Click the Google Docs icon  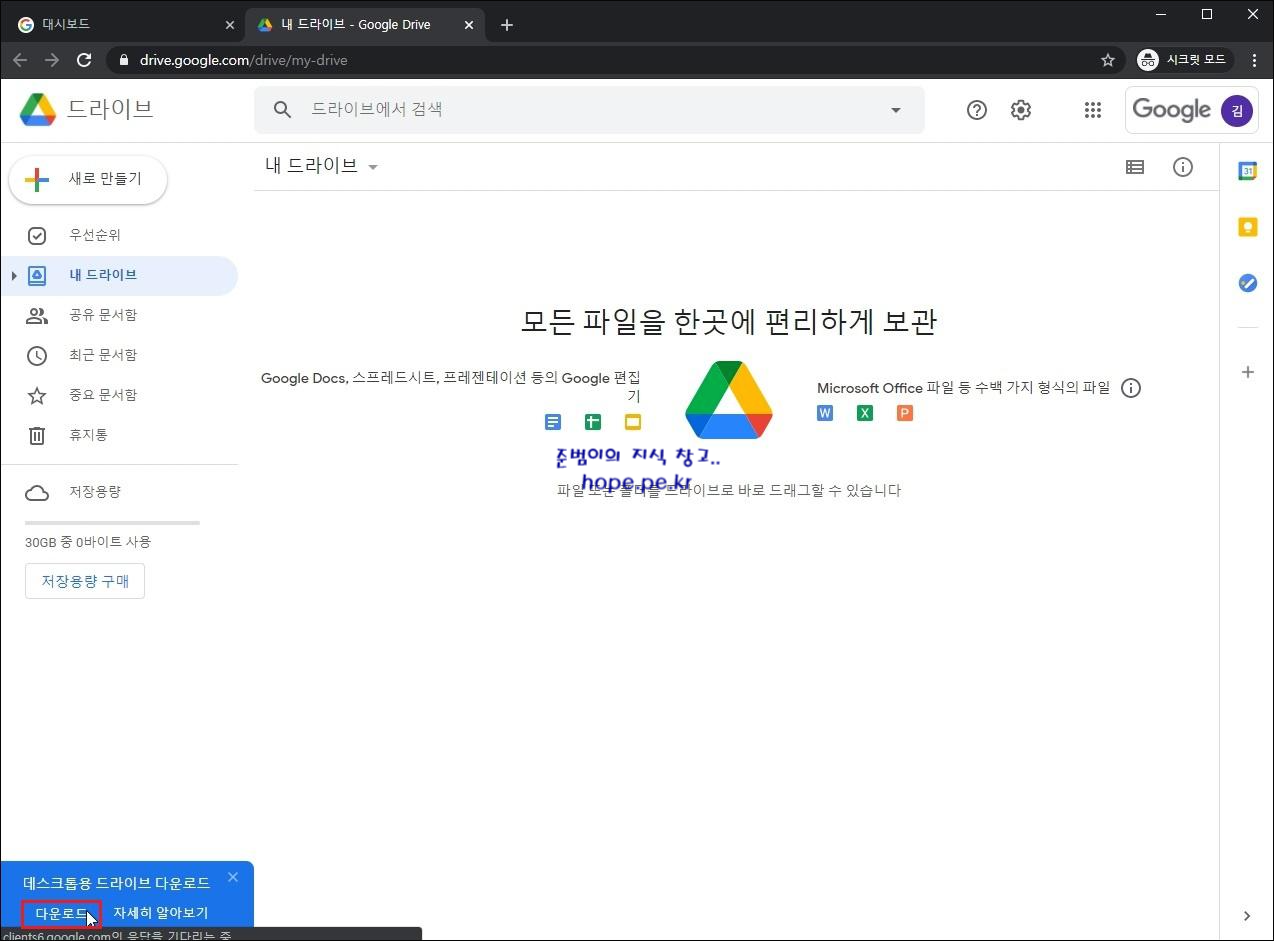[553, 422]
